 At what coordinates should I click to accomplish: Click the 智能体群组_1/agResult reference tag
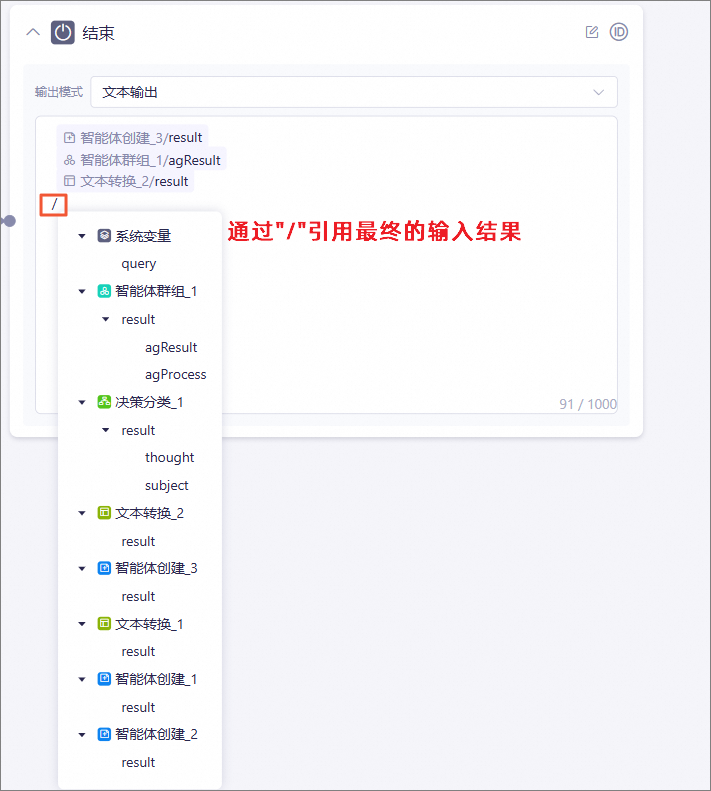point(142,160)
